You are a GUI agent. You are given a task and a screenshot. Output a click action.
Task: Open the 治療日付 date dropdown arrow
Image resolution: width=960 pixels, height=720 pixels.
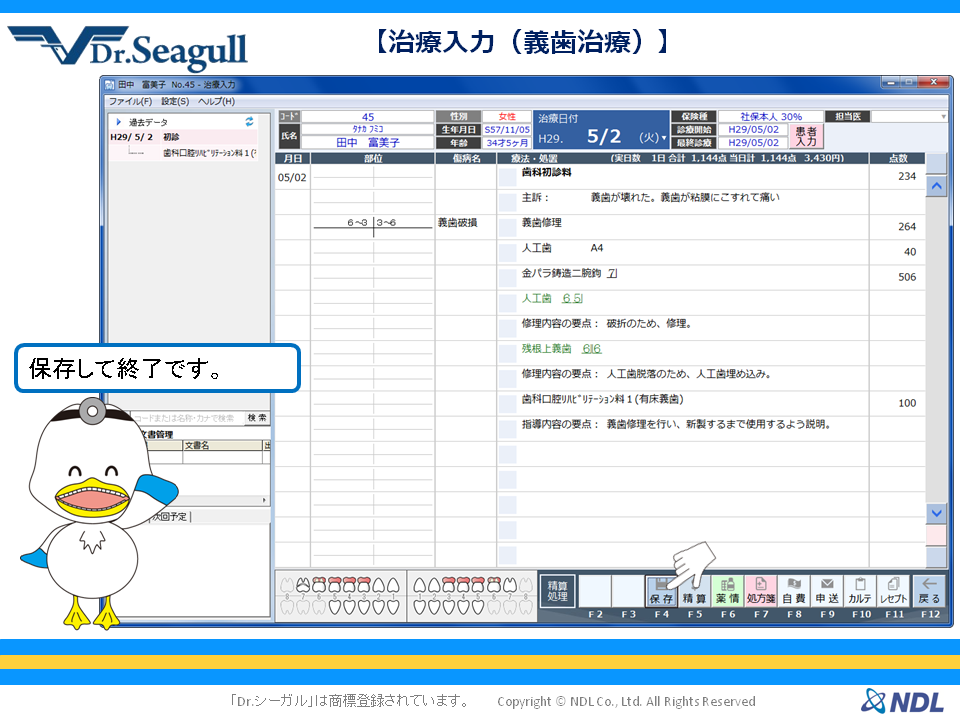[x=664, y=138]
